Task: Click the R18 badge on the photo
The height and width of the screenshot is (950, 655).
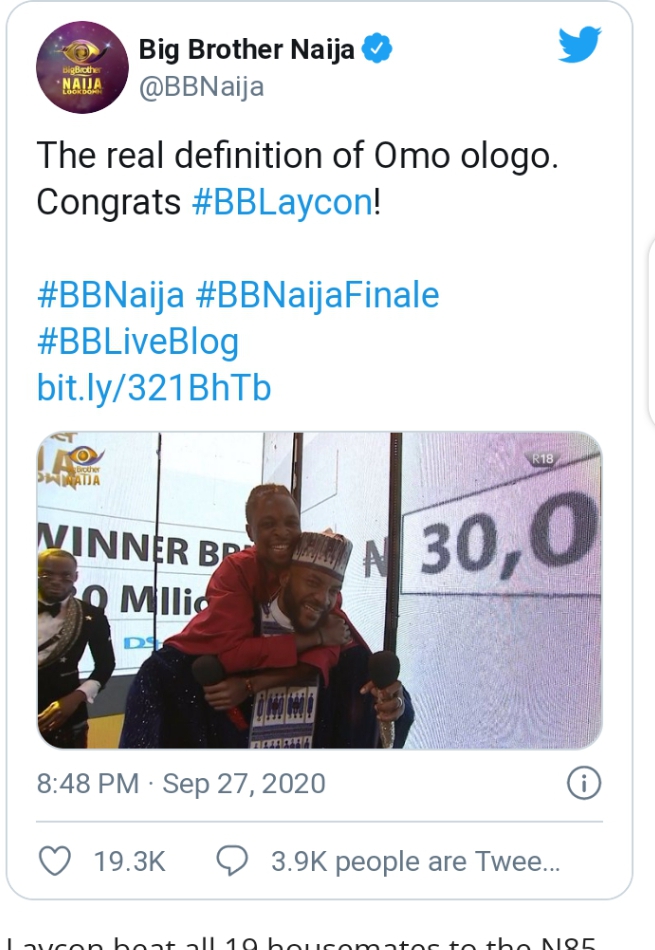Action: [x=543, y=459]
